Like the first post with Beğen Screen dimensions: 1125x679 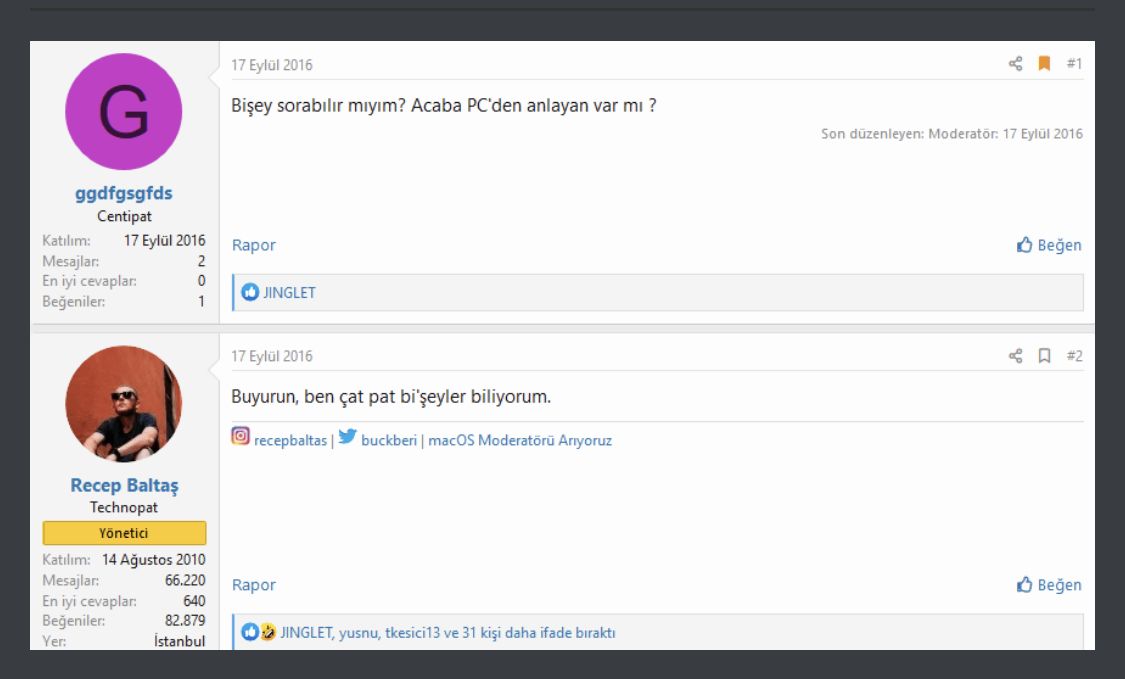(x=1049, y=245)
